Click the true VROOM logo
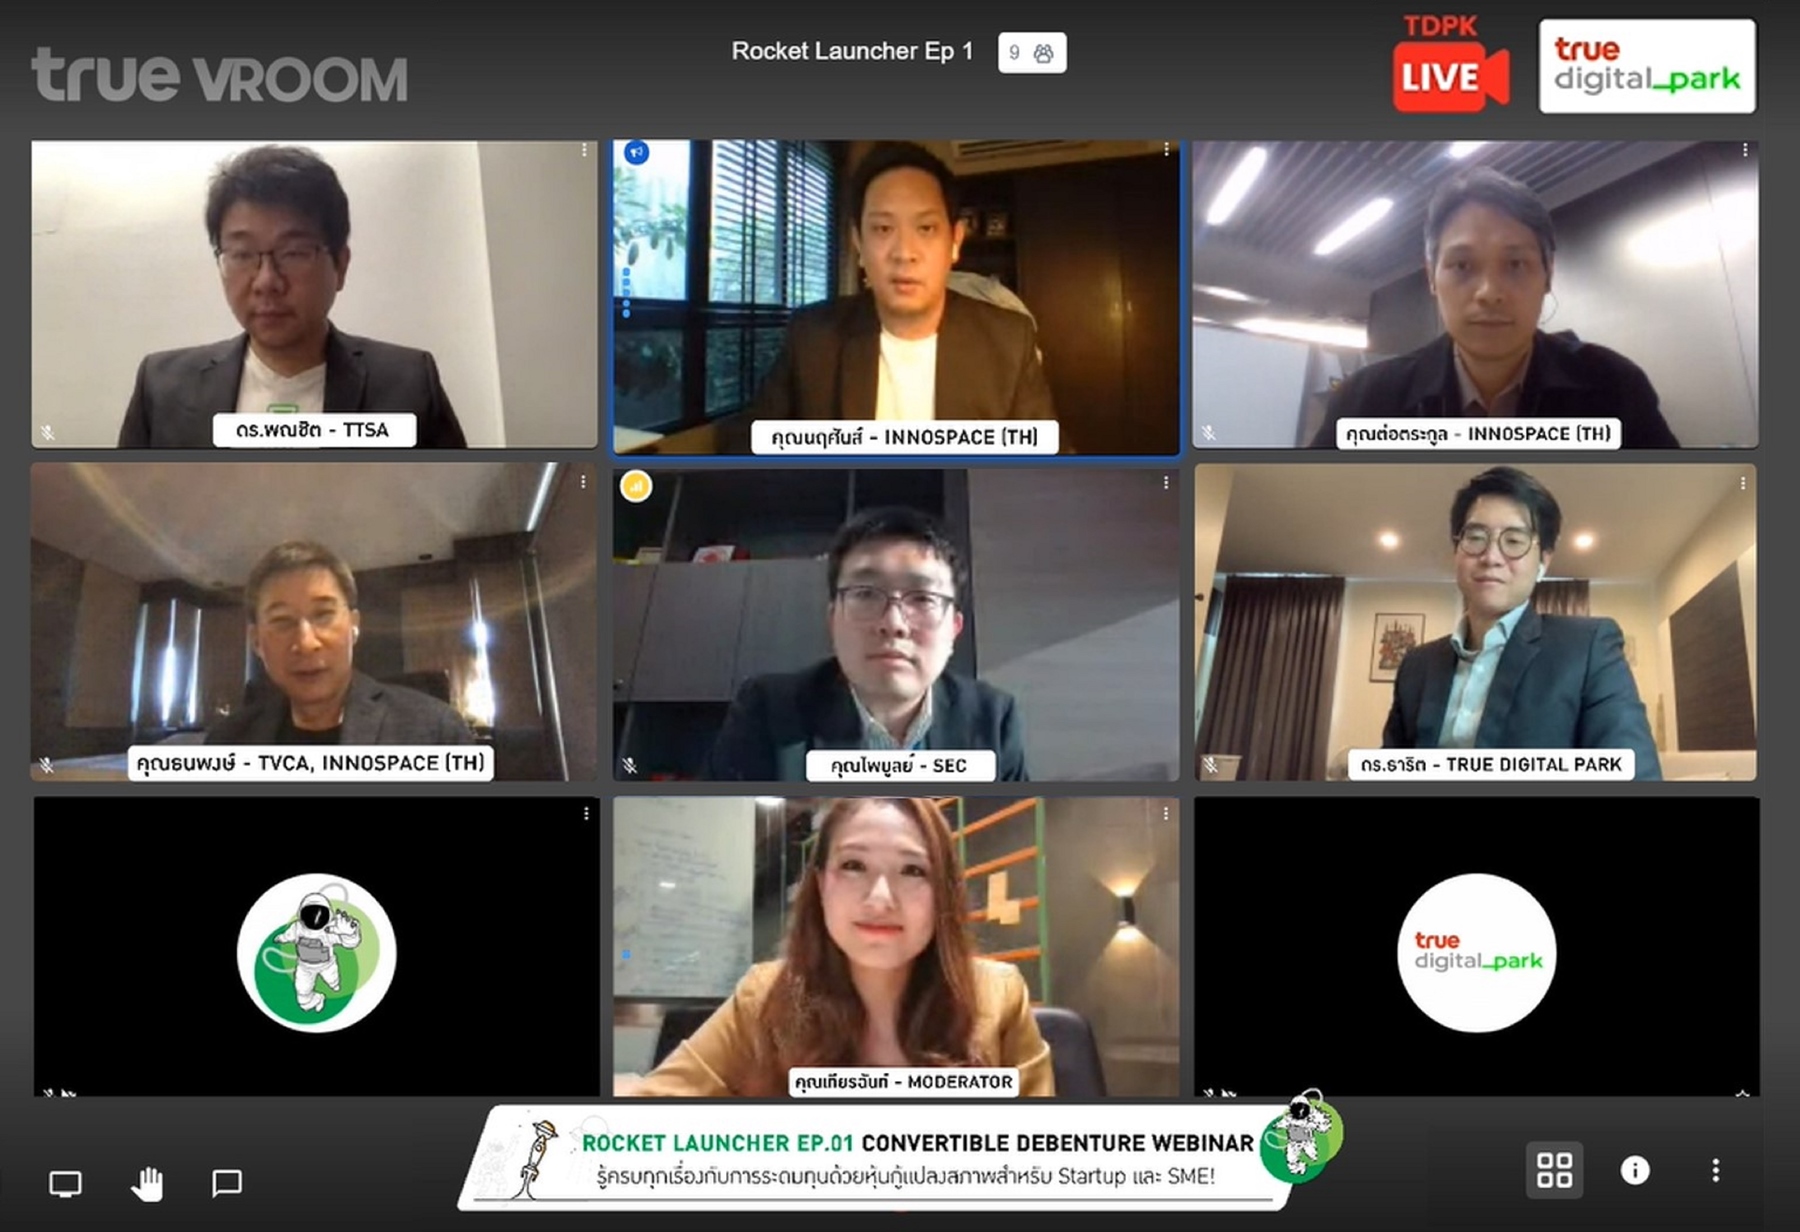 (x=220, y=75)
